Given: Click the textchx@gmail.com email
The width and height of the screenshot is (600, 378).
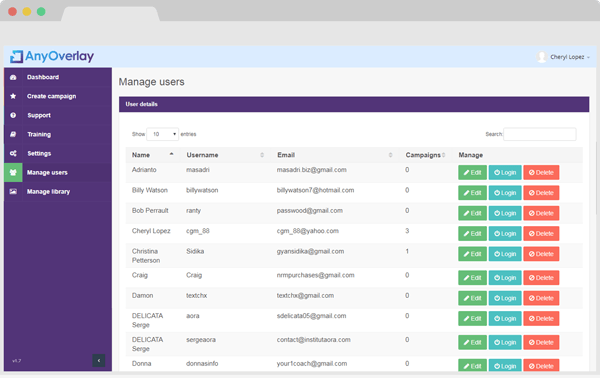Looking at the screenshot, I should coord(305,295).
